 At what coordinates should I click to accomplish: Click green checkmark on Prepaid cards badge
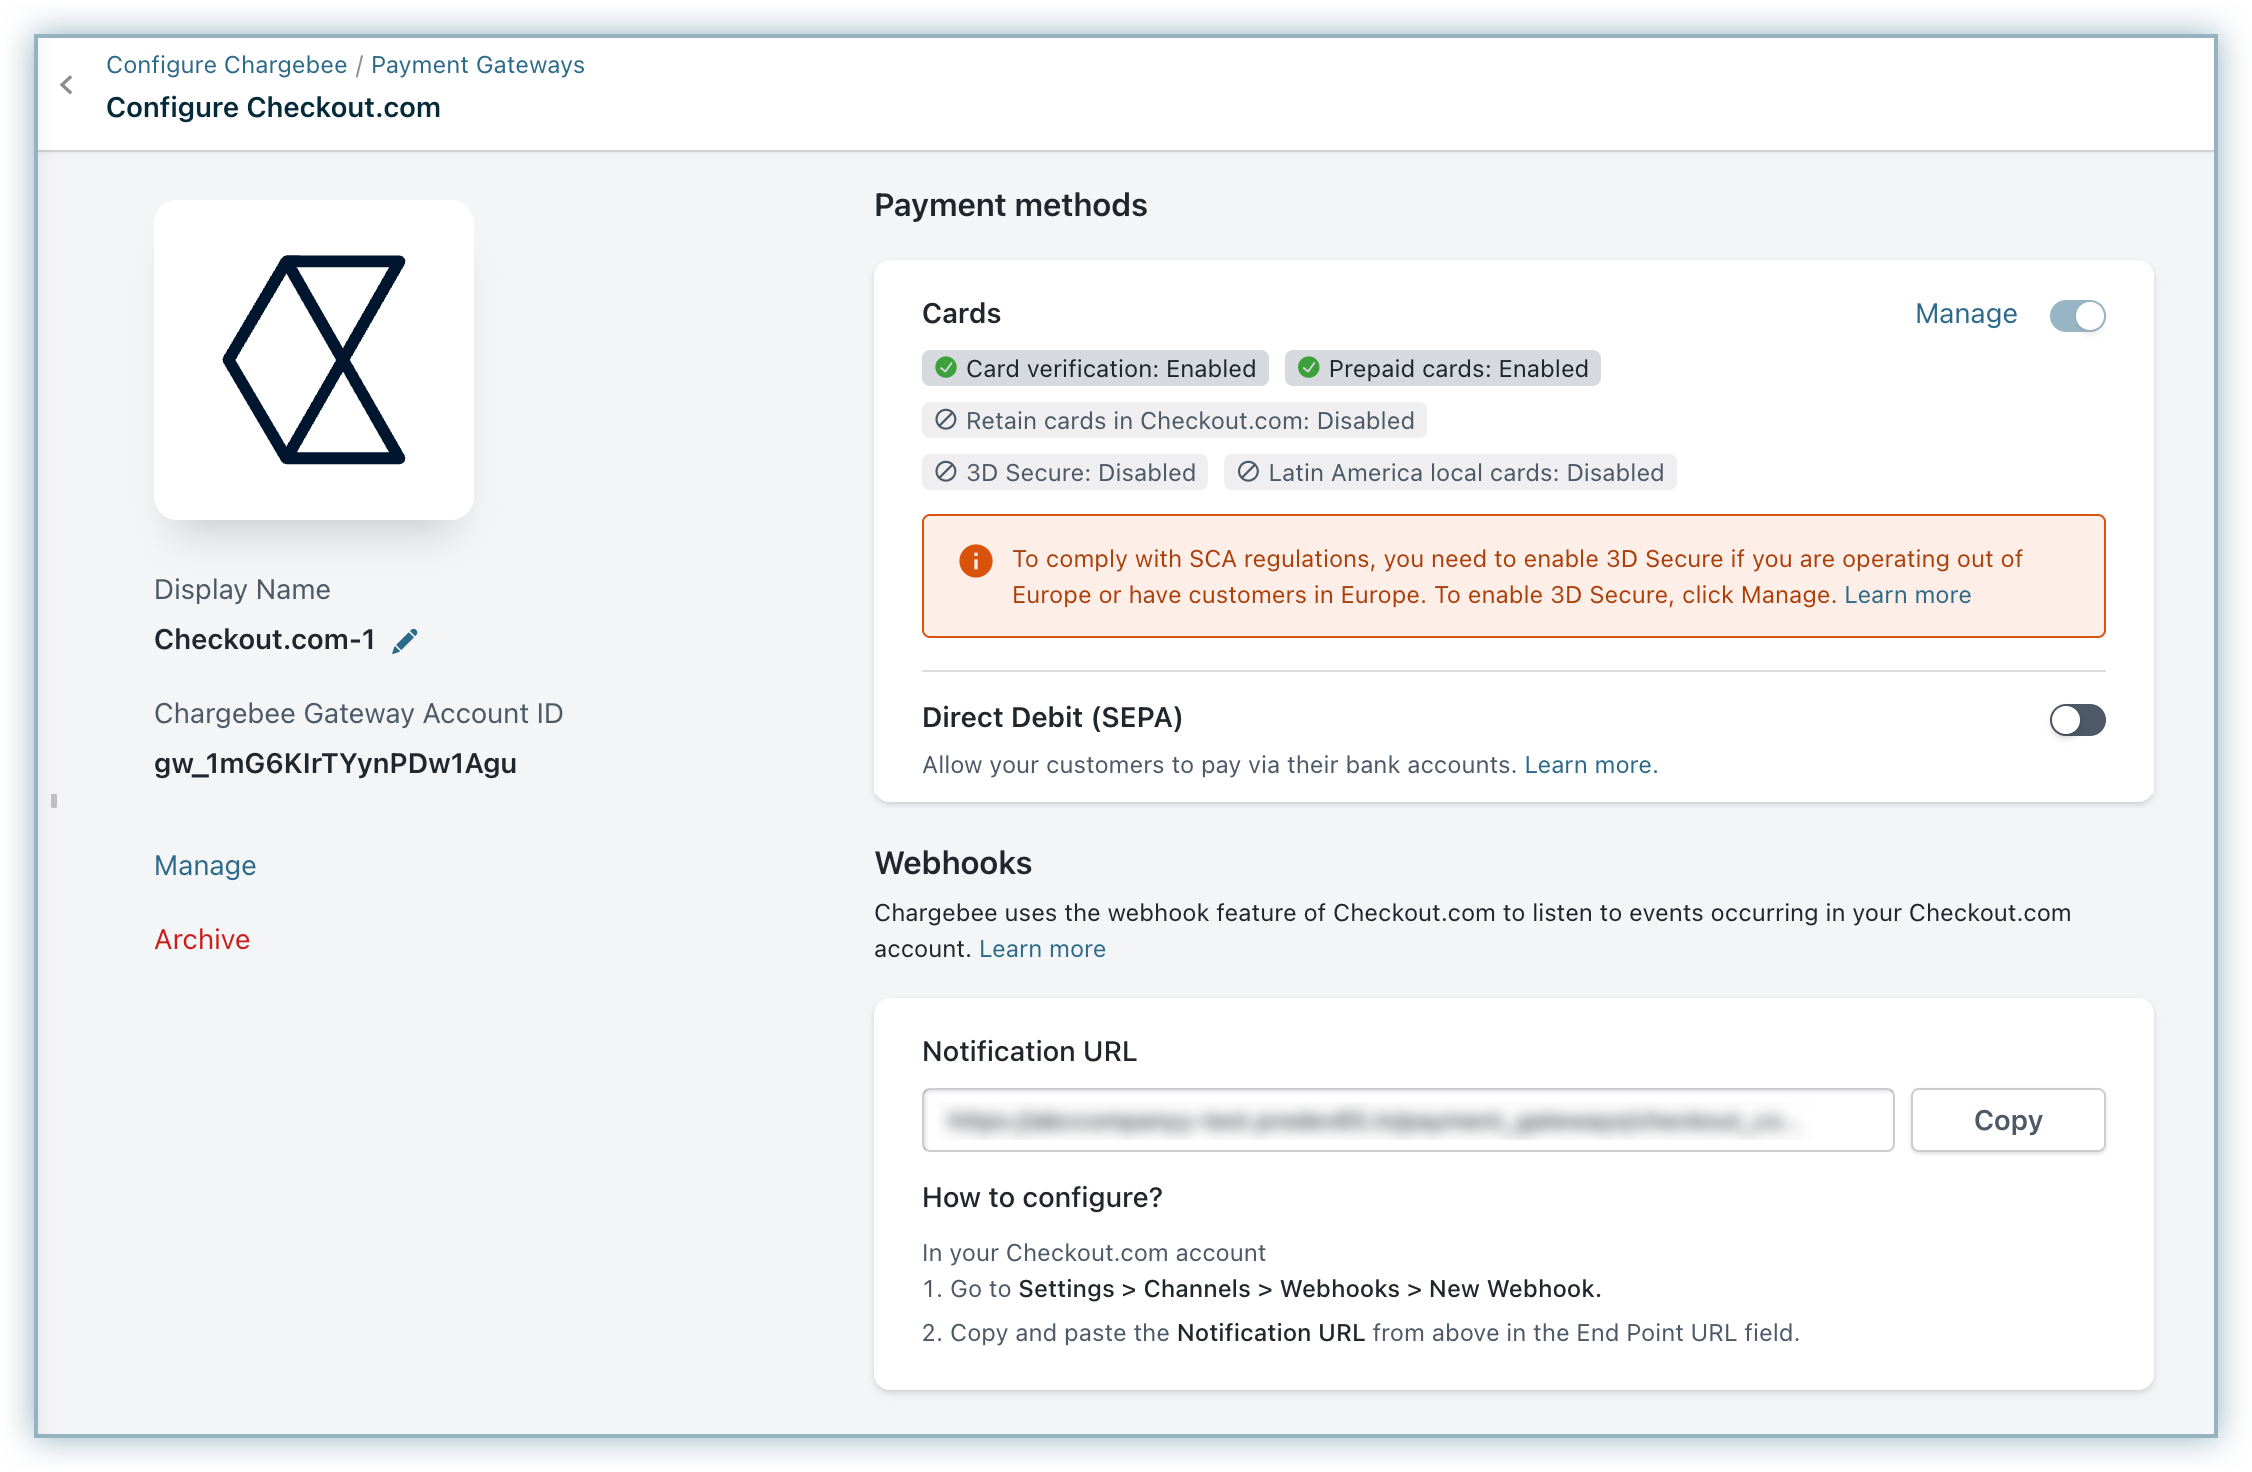point(1308,368)
